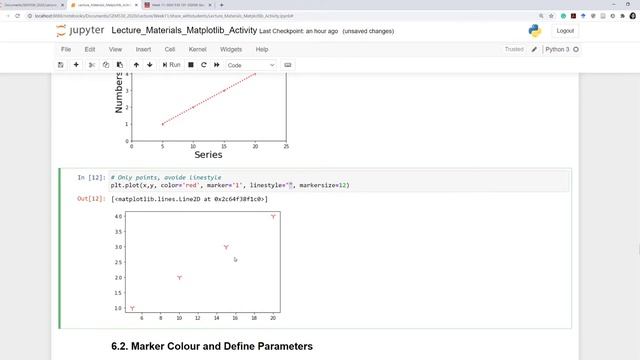Open the File menu
This screenshot has height=360, width=640.
coord(66,49)
